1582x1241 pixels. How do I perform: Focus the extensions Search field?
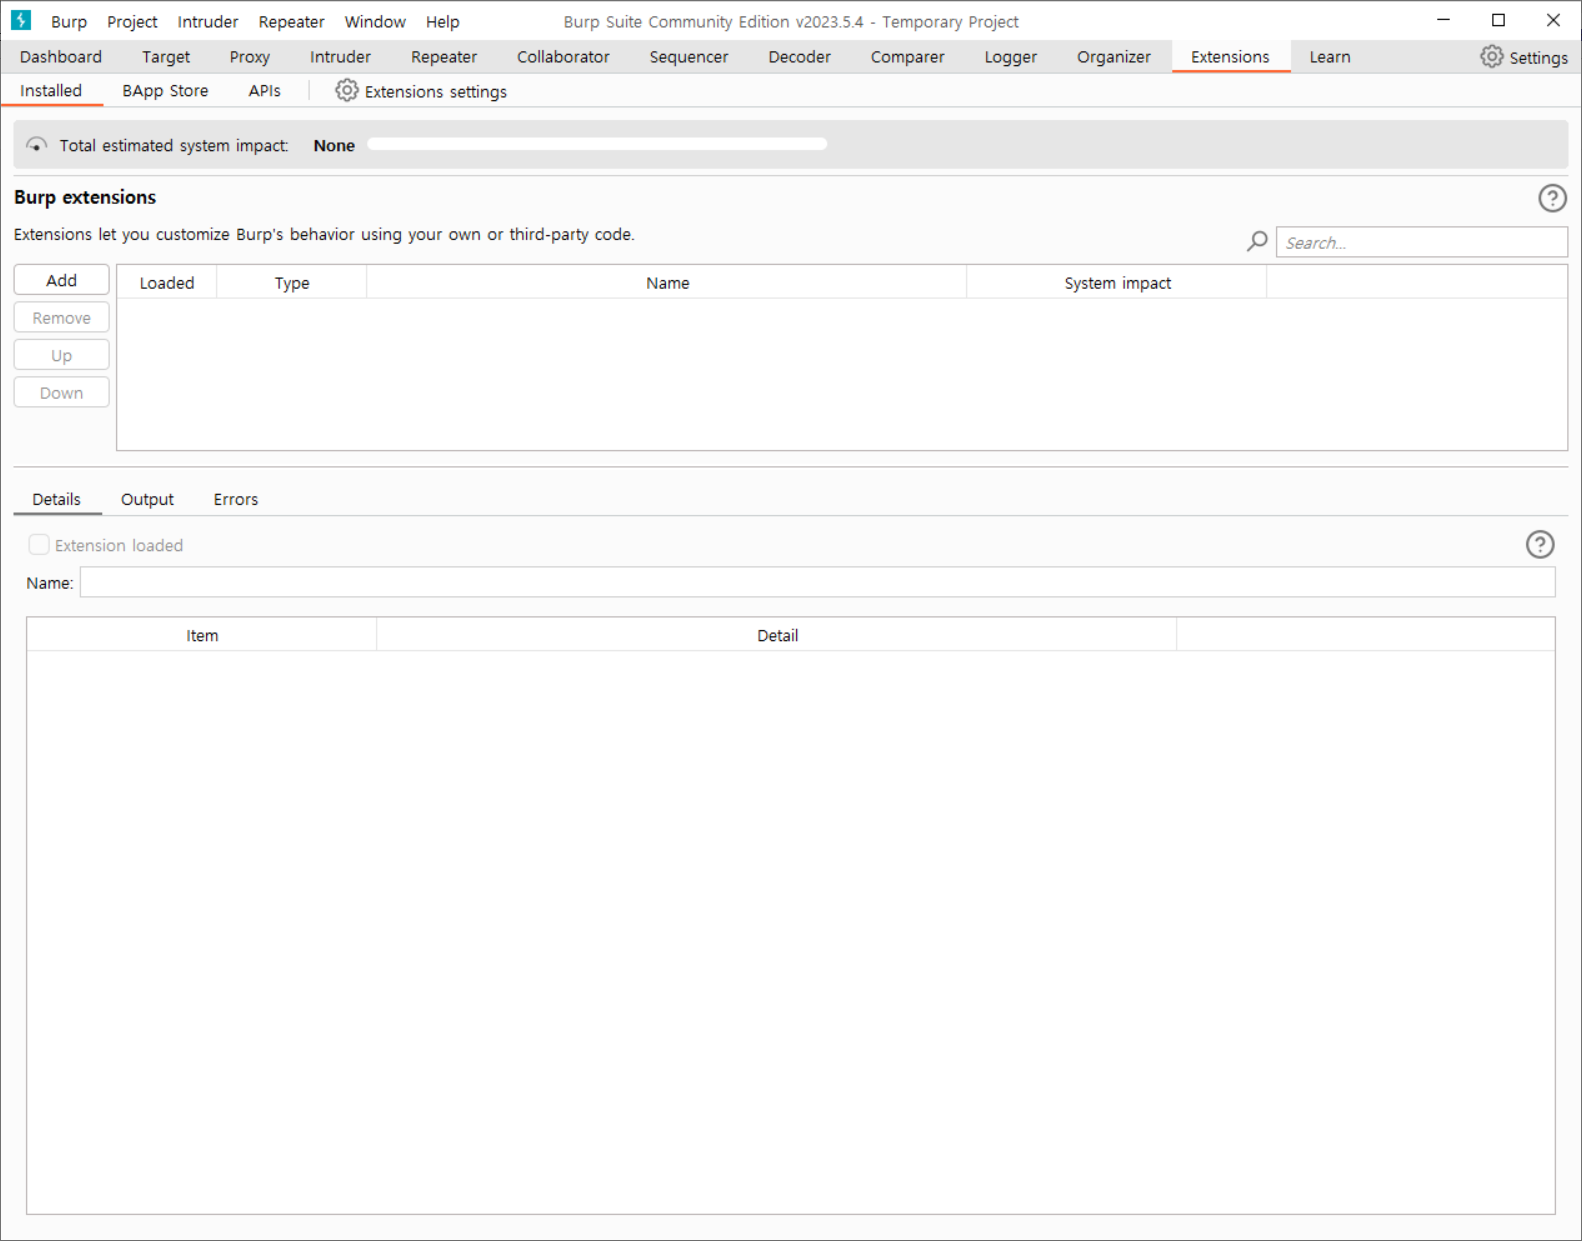click(1421, 242)
